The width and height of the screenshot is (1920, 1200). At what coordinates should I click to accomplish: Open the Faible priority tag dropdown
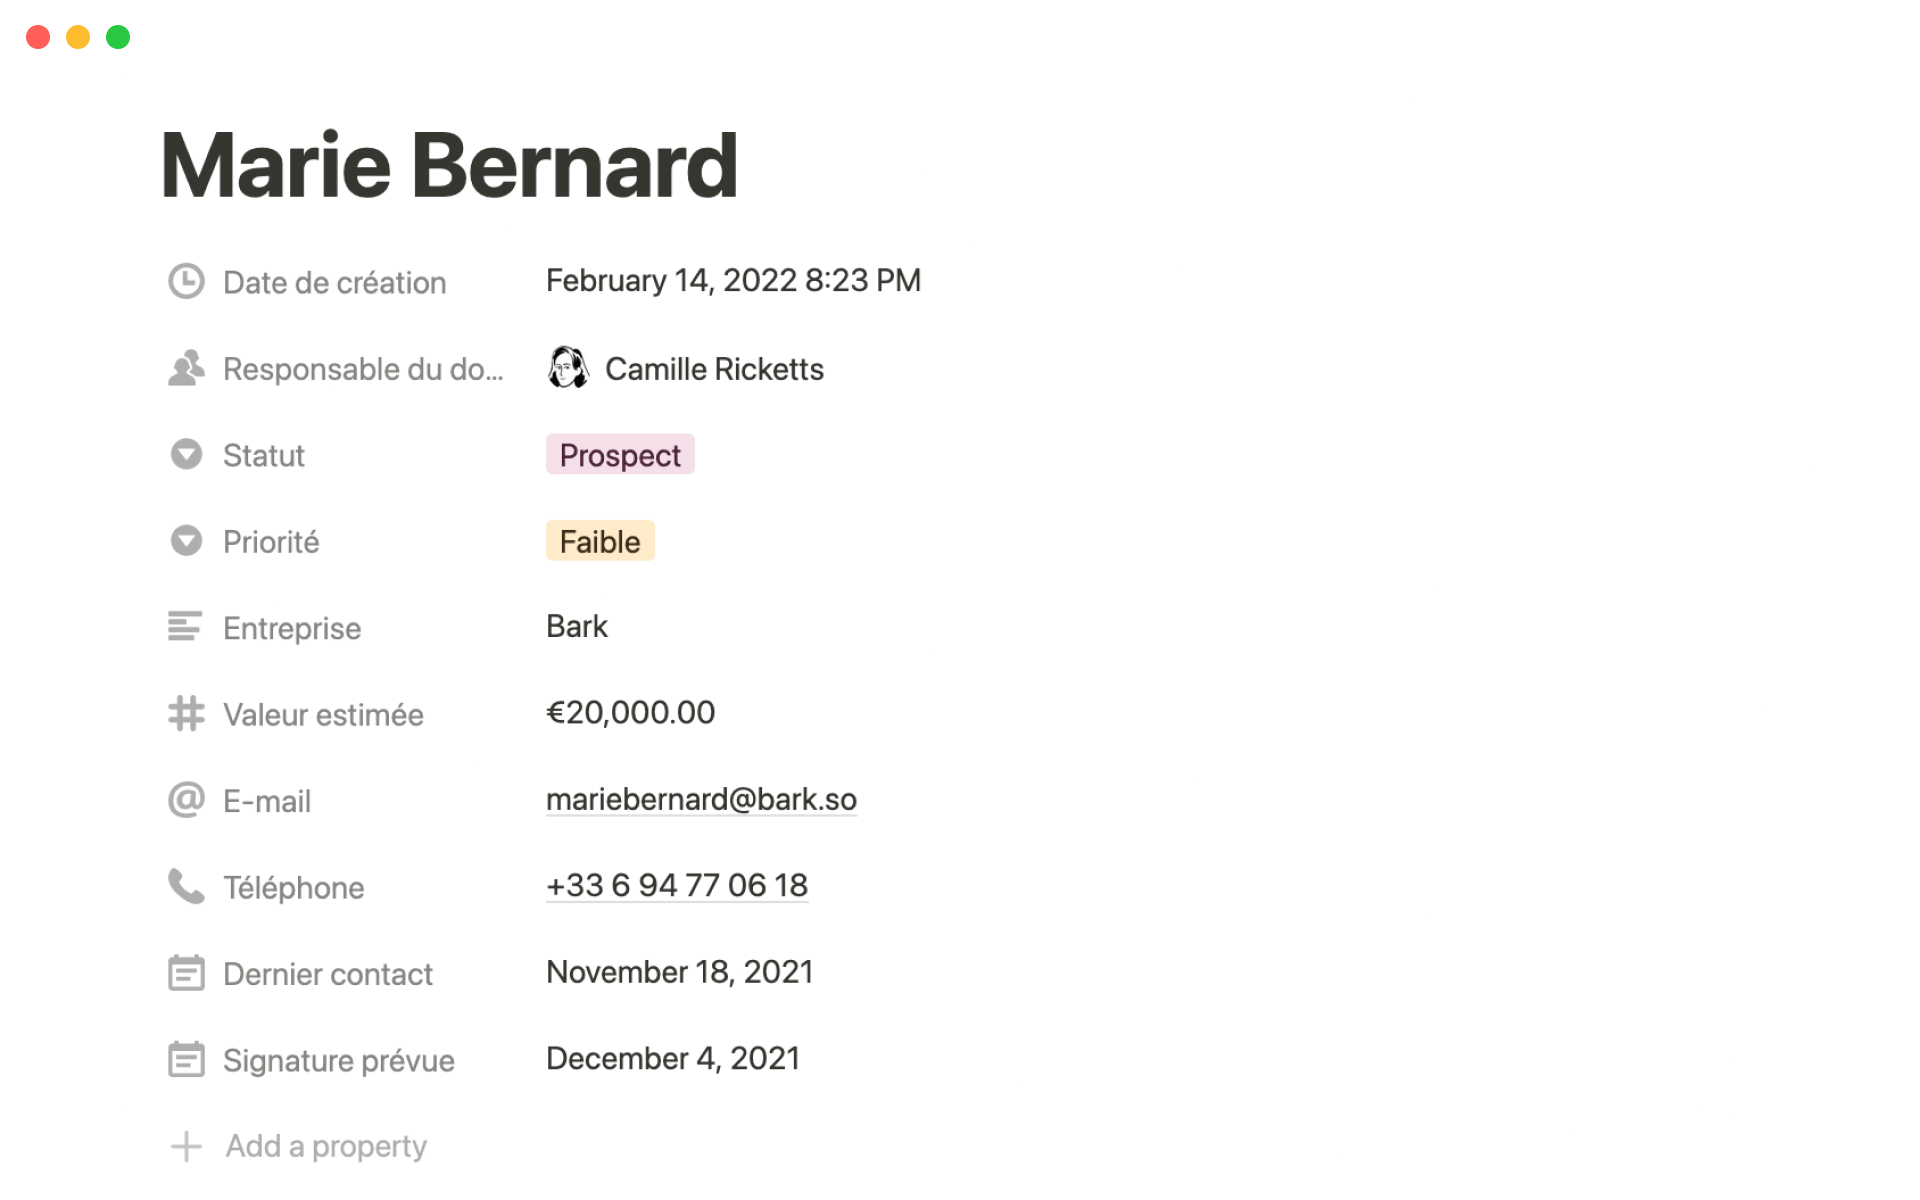click(600, 541)
